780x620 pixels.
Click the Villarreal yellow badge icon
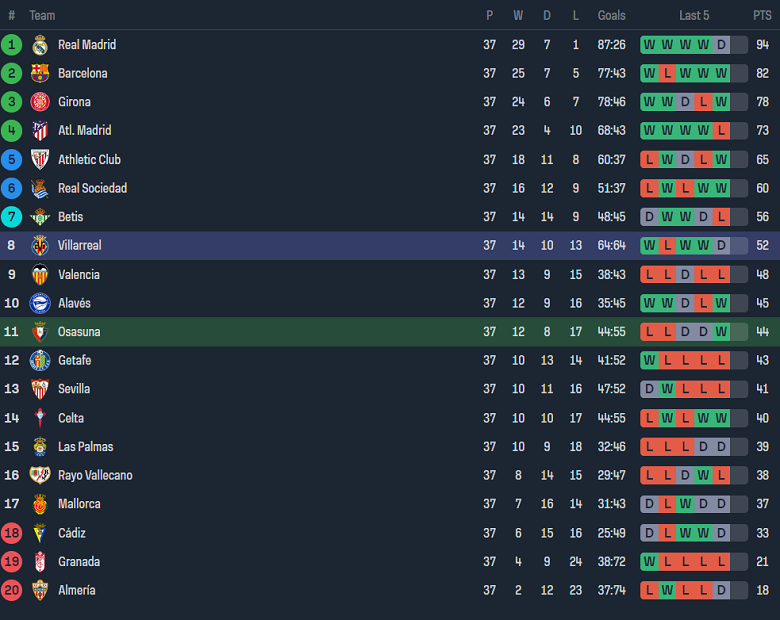(40, 246)
